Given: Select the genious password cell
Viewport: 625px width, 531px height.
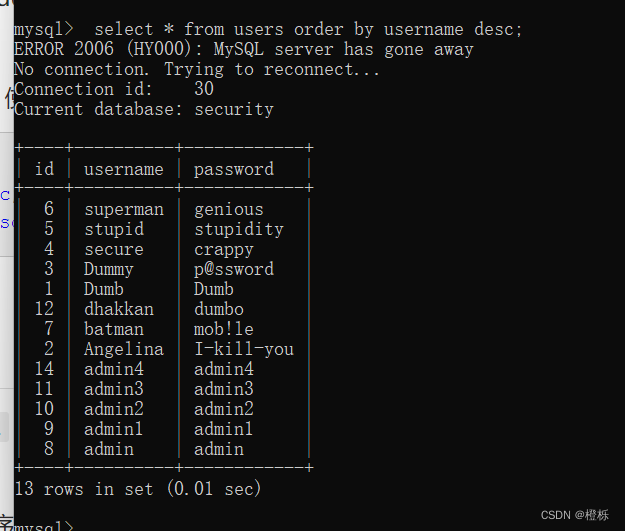Looking at the screenshot, I should (x=228, y=210).
